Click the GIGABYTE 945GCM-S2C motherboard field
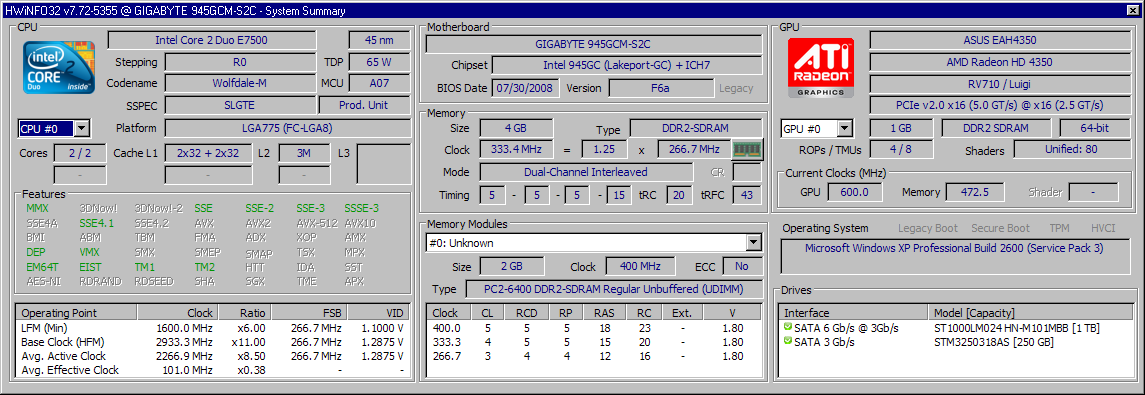 593,44
